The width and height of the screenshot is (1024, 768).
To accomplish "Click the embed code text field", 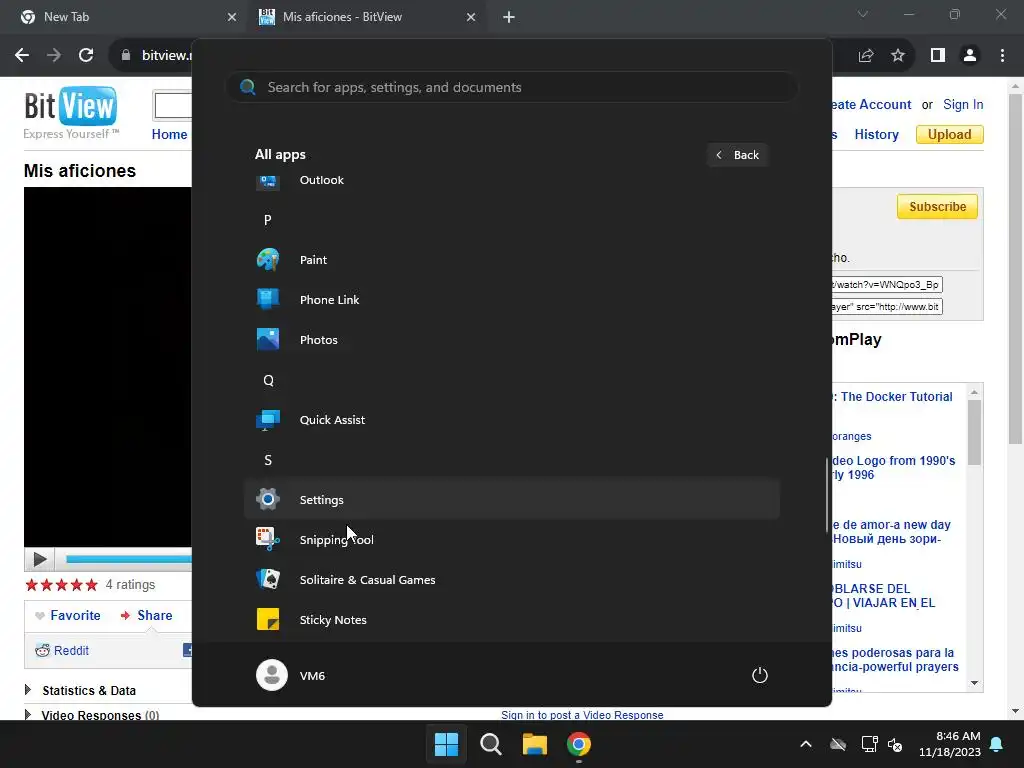I will coord(887,307).
